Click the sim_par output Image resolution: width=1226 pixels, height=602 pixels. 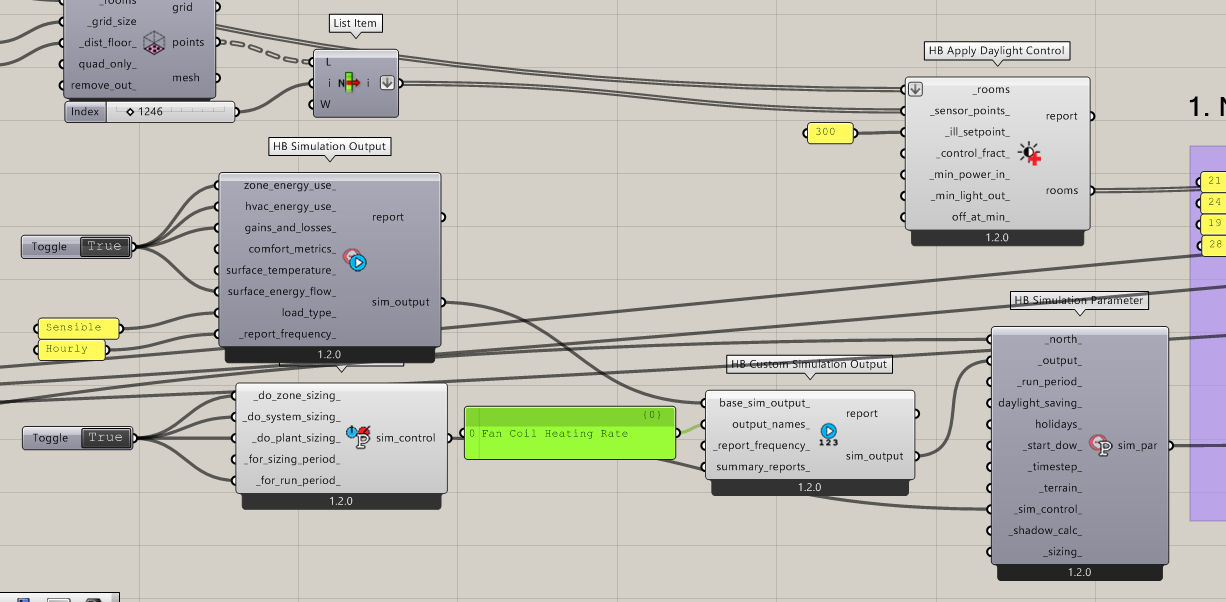point(1137,445)
